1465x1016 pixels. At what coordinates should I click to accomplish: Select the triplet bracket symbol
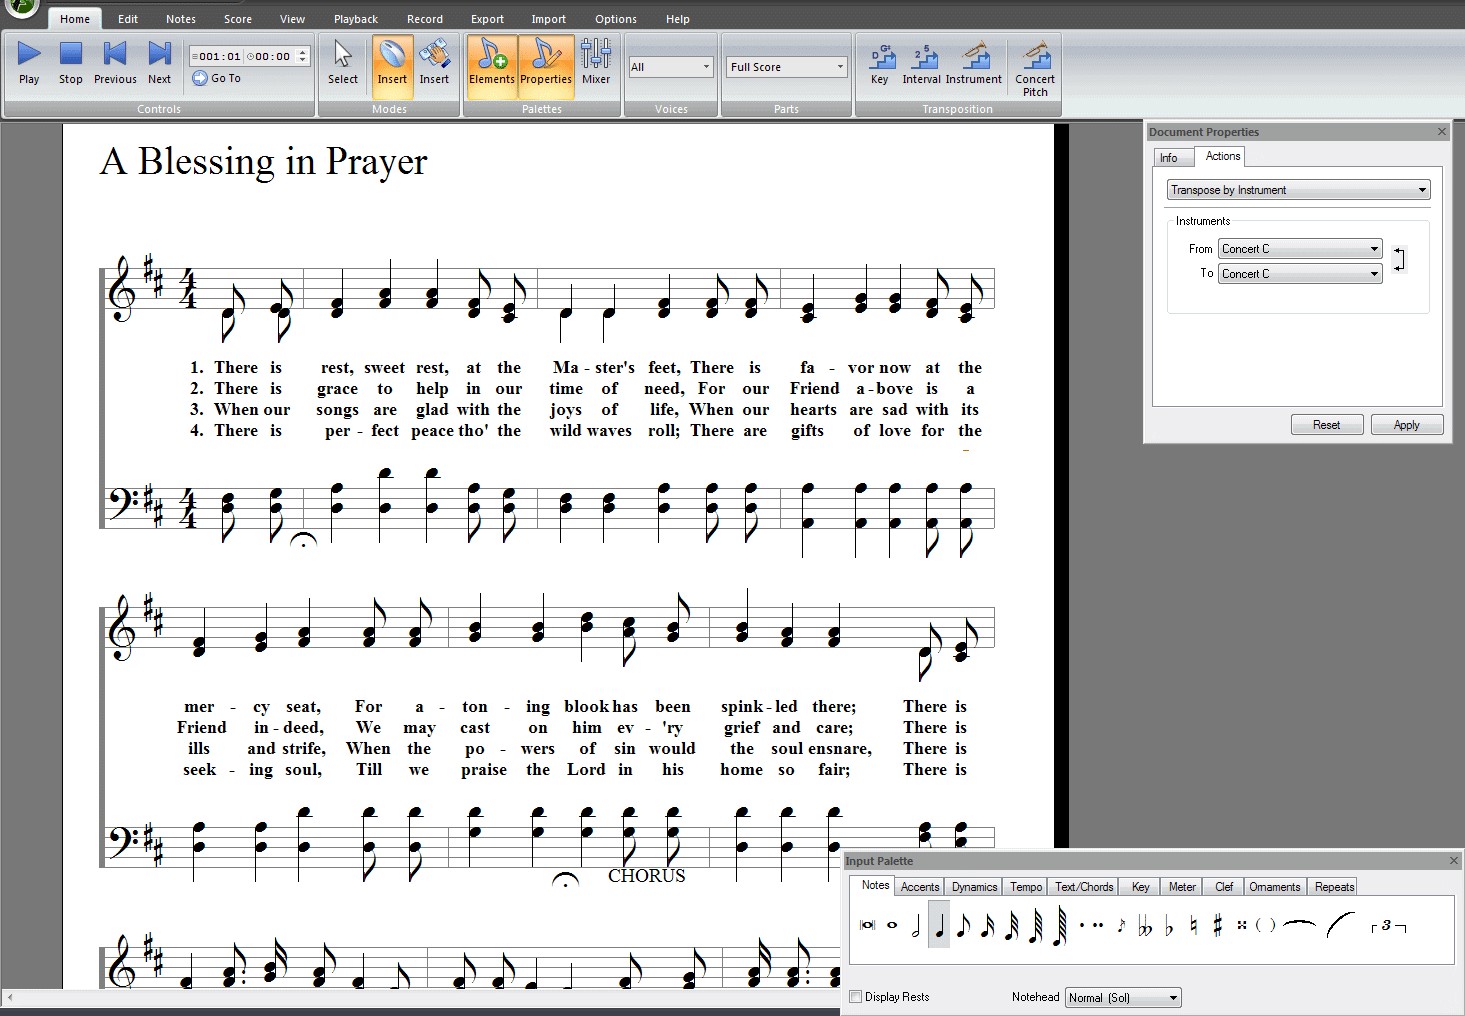tap(1388, 926)
